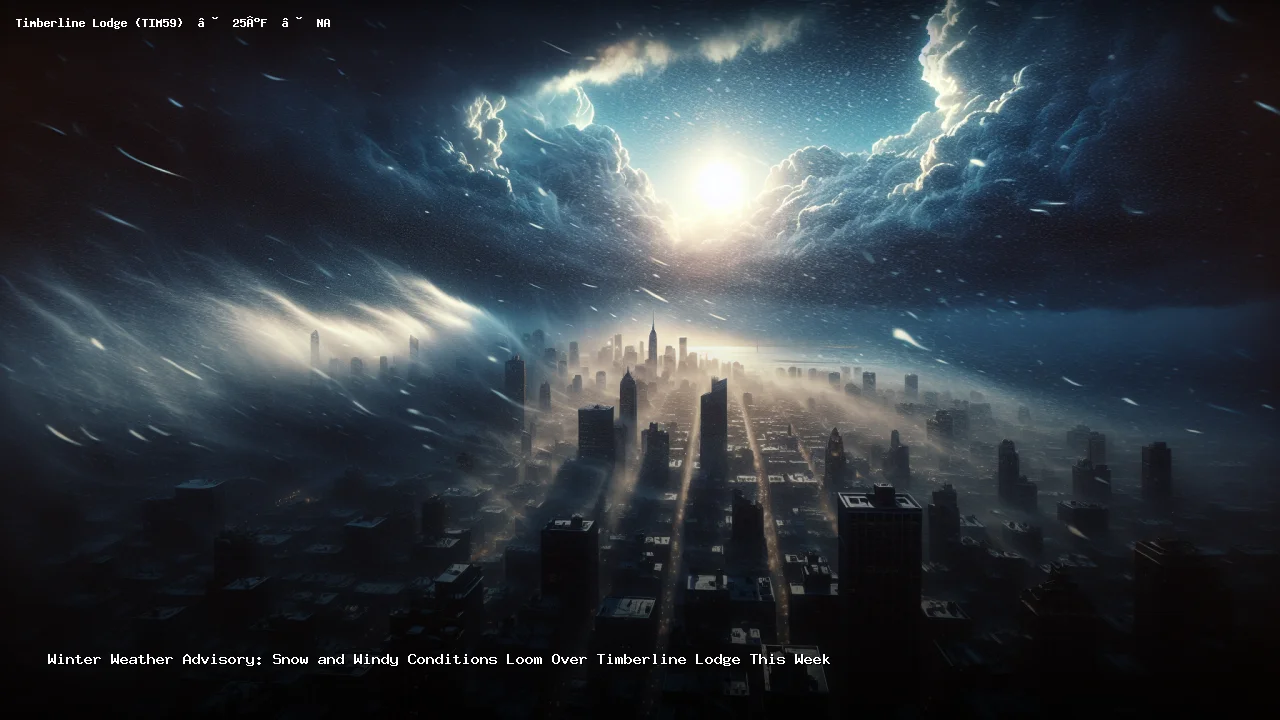
Task: Click the garbled icon before the temperature
Action: click(208, 23)
